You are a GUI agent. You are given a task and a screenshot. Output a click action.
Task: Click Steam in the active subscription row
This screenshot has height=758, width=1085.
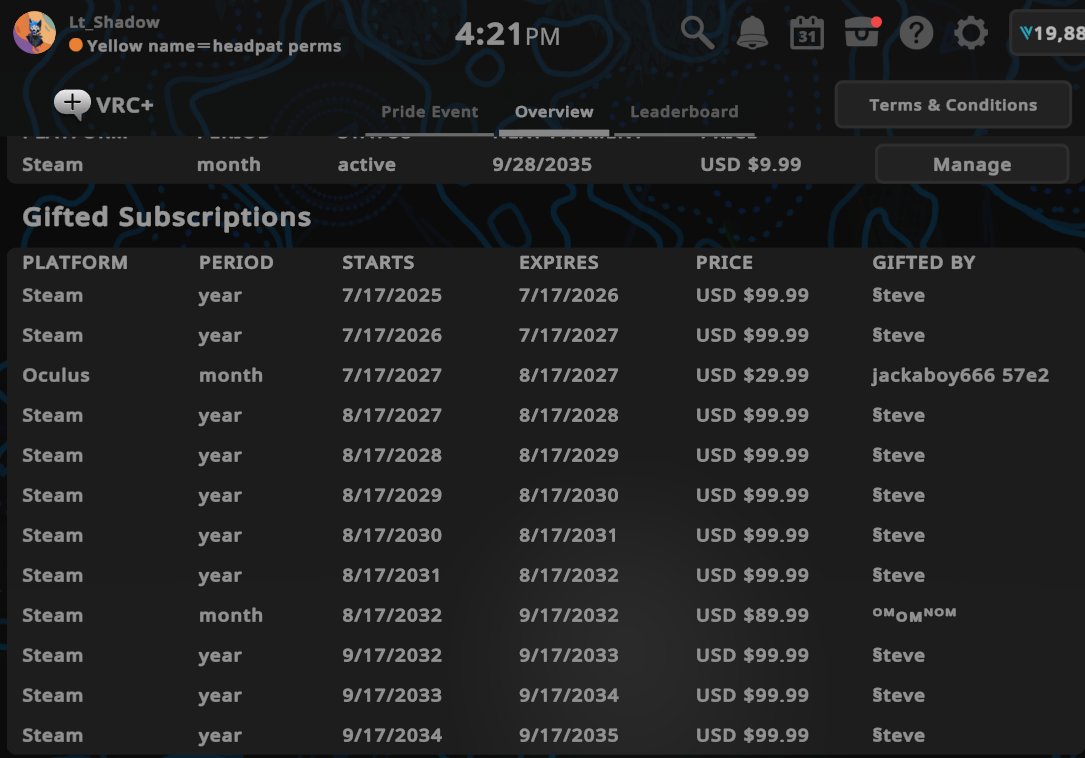tap(53, 164)
